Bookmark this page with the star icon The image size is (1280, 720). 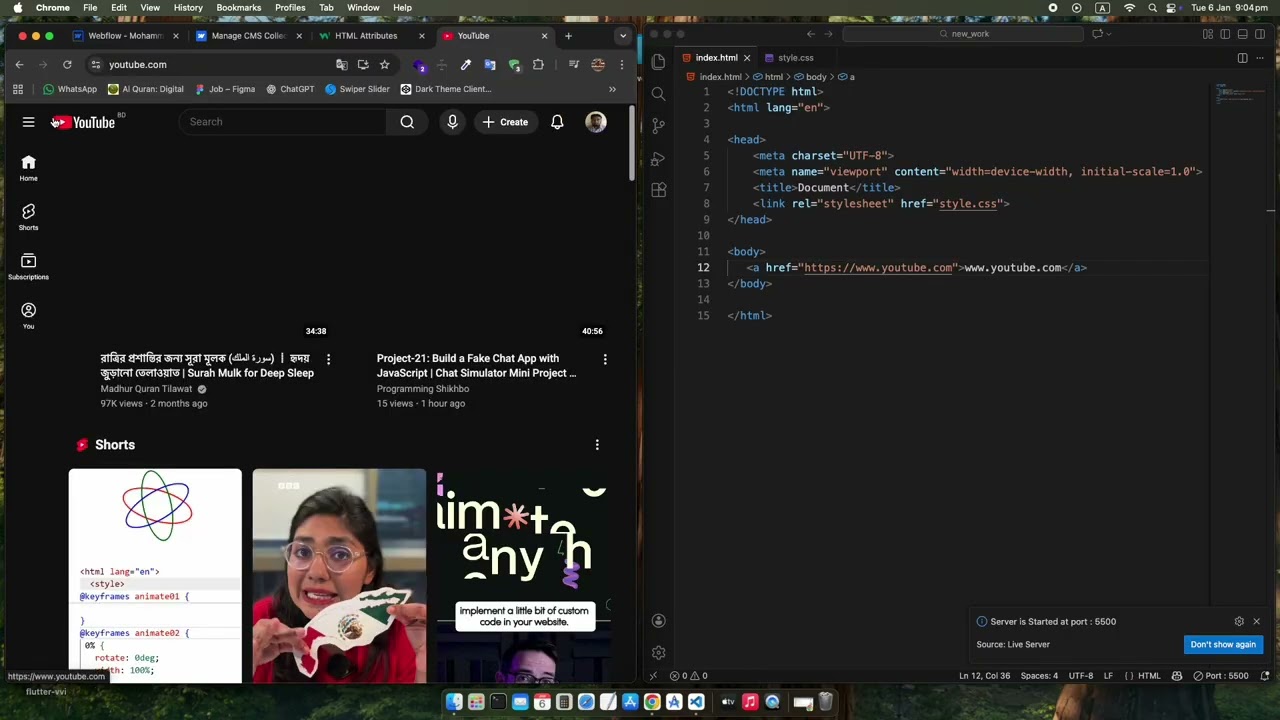tap(384, 65)
